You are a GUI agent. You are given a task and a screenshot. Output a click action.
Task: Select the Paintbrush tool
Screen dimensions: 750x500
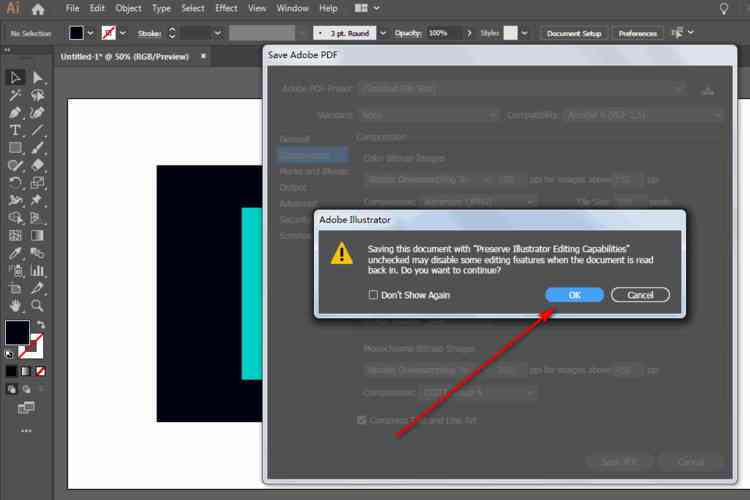click(37, 148)
